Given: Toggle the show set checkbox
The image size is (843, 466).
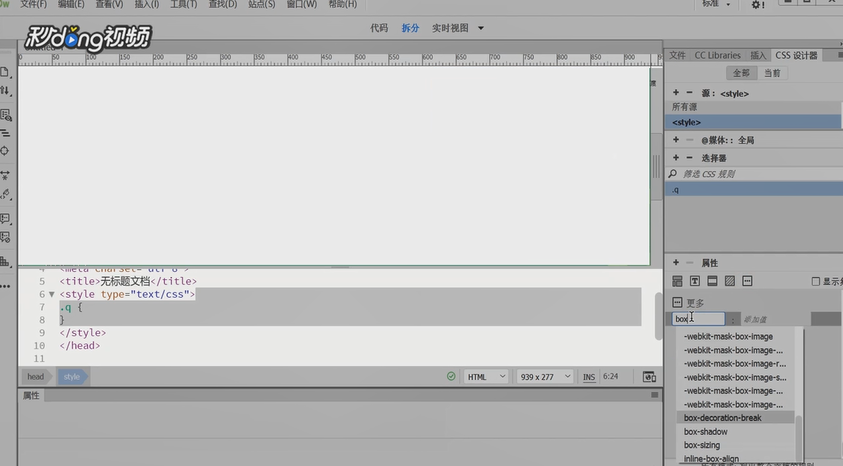Looking at the screenshot, I should point(816,282).
